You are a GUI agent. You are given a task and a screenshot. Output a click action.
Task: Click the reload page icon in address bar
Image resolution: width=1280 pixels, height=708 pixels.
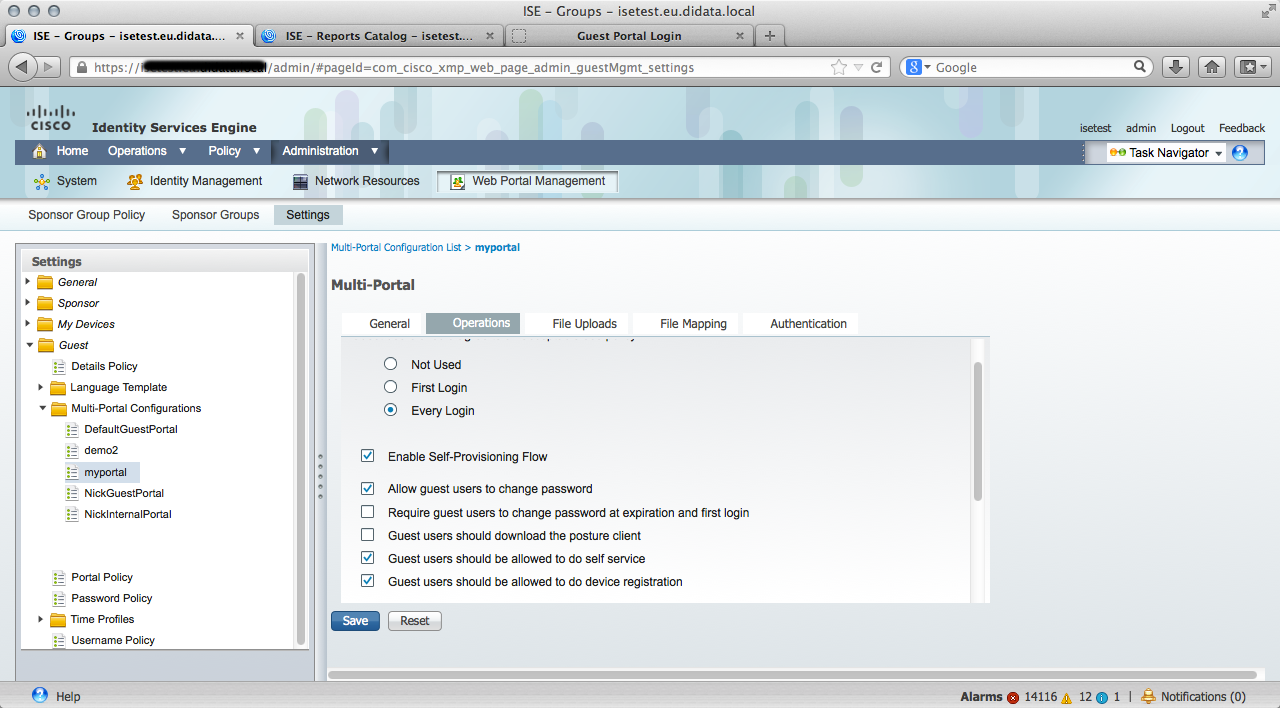click(x=876, y=67)
